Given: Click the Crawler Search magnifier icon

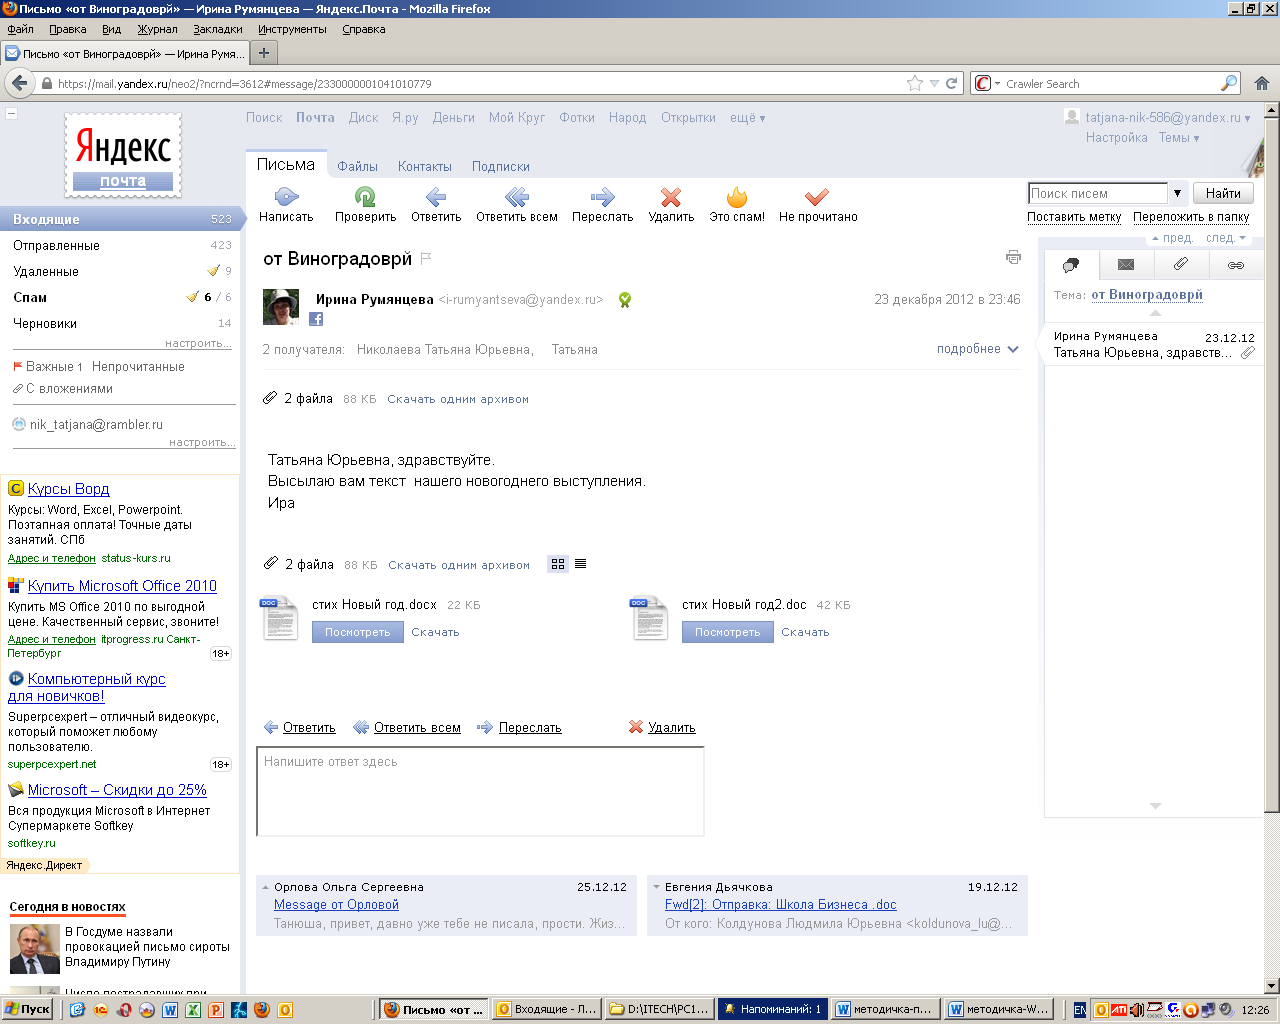Looking at the screenshot, I should [x=1229, y=84].
